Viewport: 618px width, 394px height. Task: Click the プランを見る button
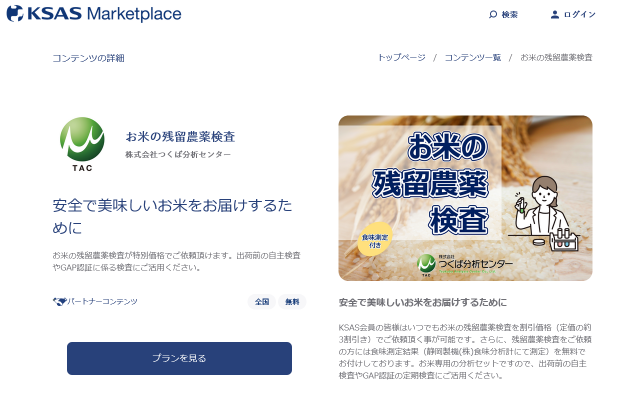(x=179, y=358)
